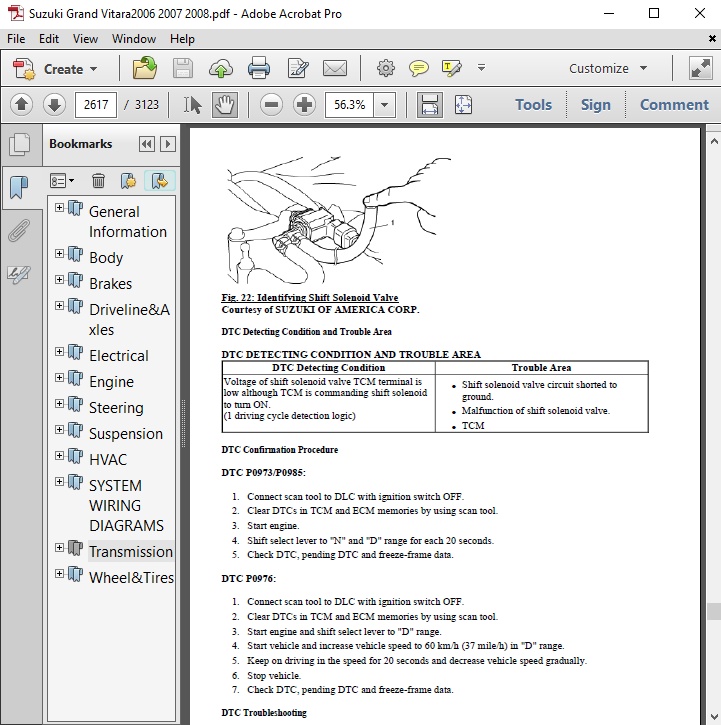Click the upload to cloud icon
The width and height of the screenshot is (721, 725).
click(221, 68)
